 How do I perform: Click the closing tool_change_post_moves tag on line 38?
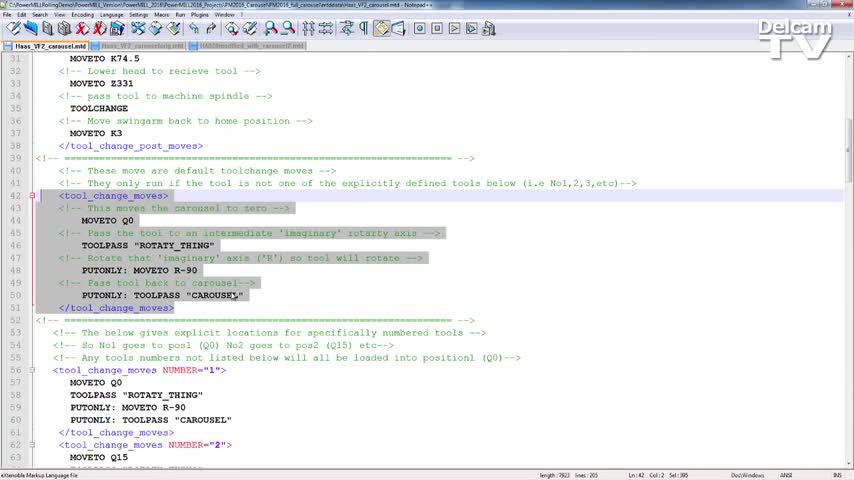(x=131, y=146)
